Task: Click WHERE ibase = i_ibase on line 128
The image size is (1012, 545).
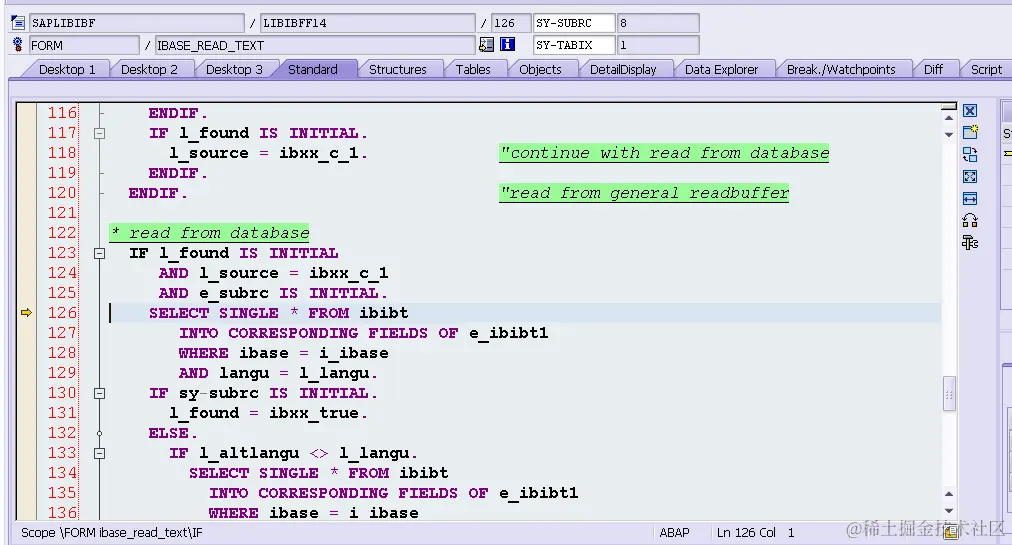Action: 284,353
